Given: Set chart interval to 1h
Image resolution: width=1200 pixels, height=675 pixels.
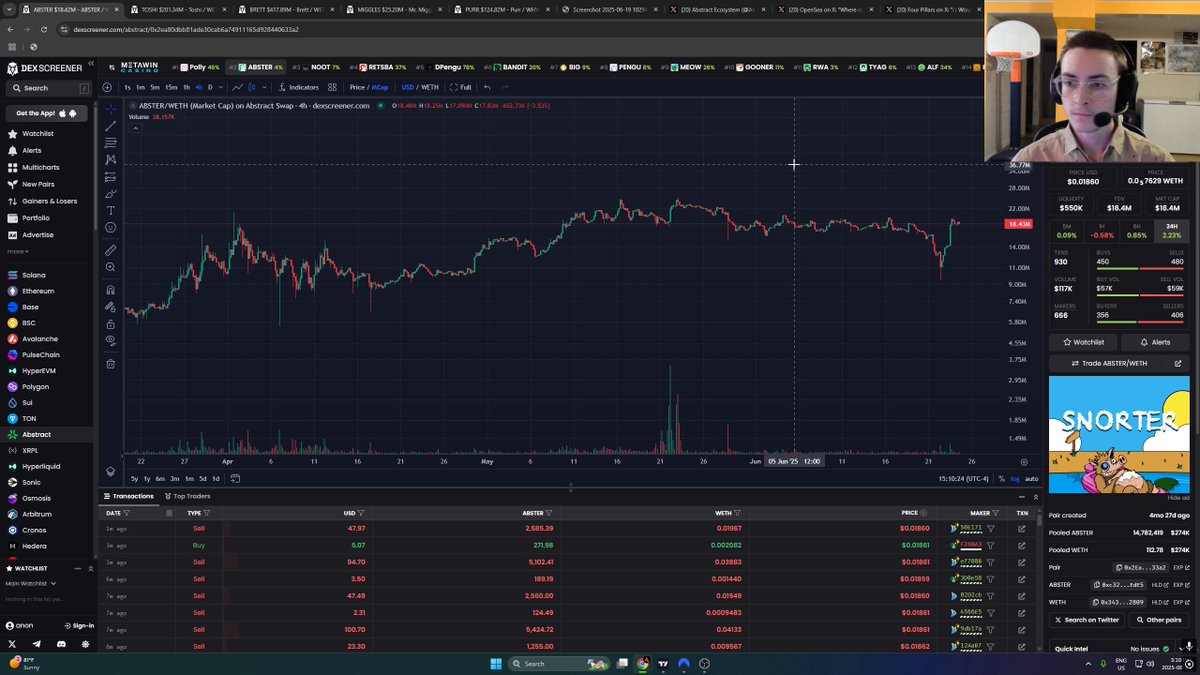Looking at the screenshot, I should pyautogui.click(x=186, y=87).
